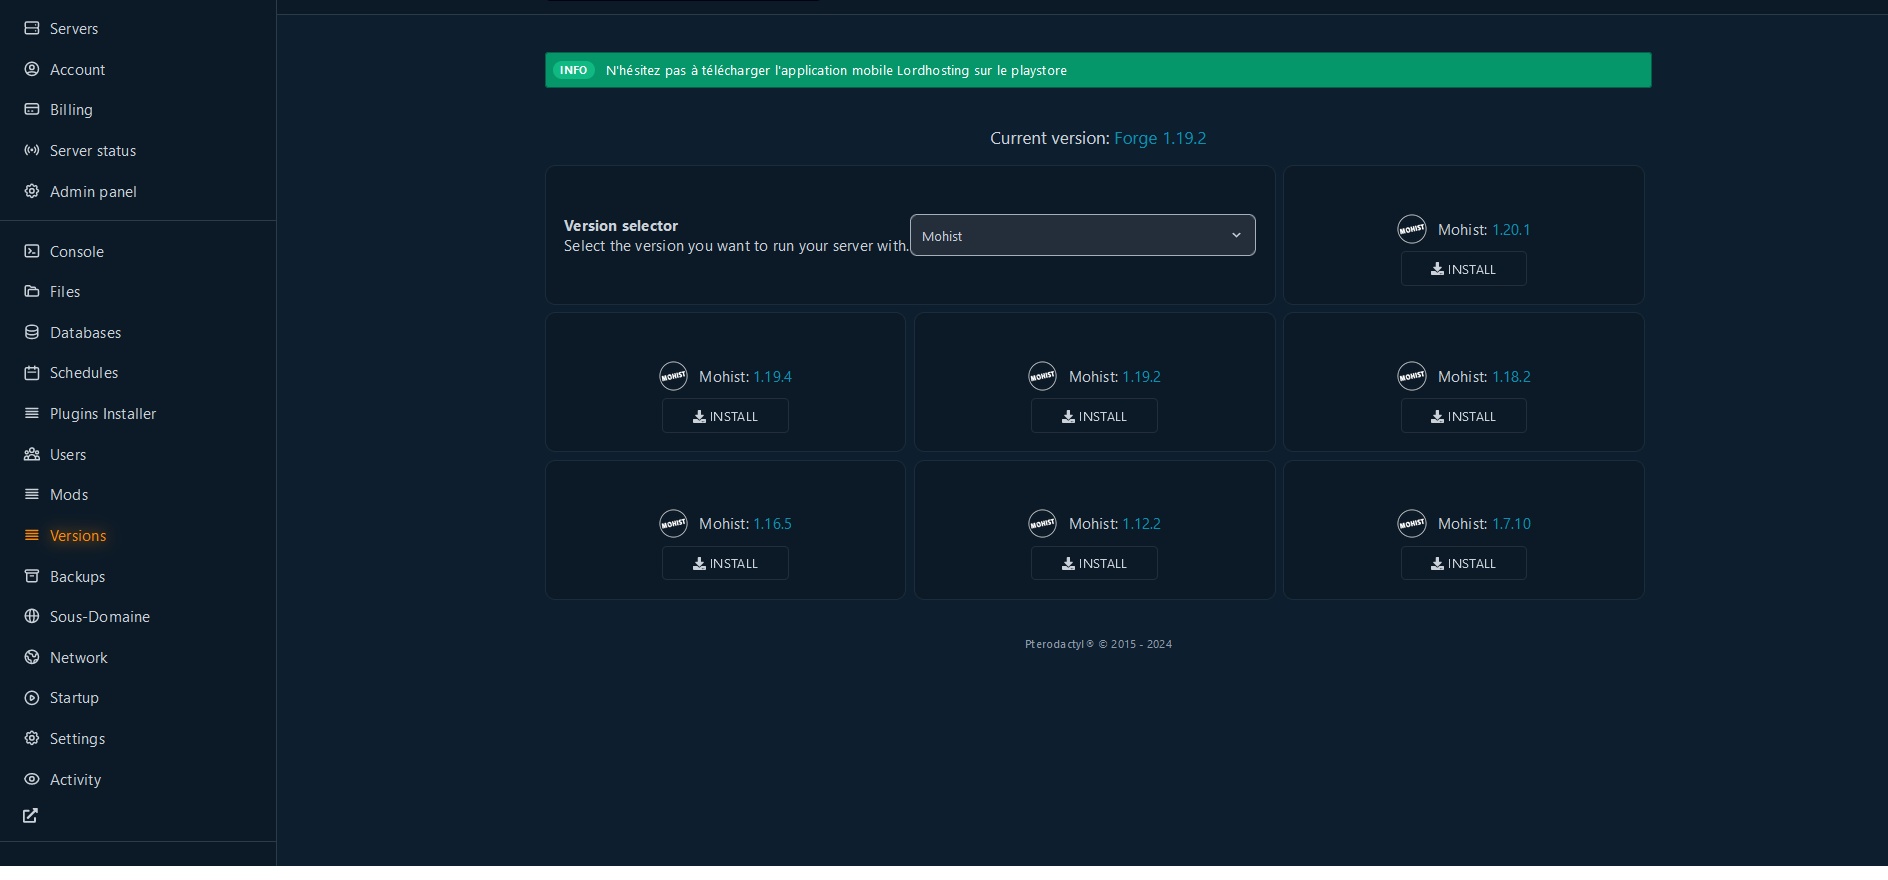Install Mohist 1.19.2
Screen dimensions: 1888x880
tap(1094, 416)
